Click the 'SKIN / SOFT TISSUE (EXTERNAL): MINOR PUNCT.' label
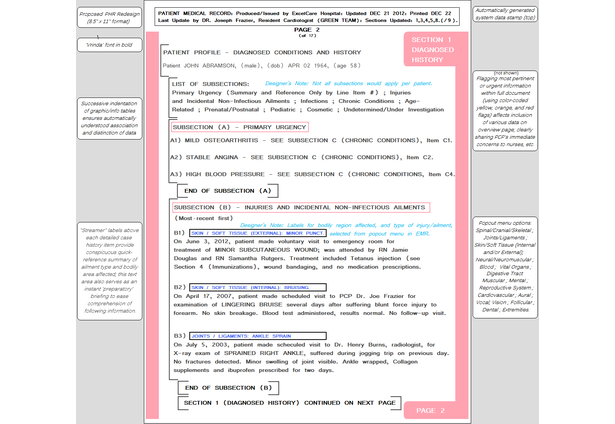Image resolution: width=615 pixels, height=424 pixels. (258, 233)
